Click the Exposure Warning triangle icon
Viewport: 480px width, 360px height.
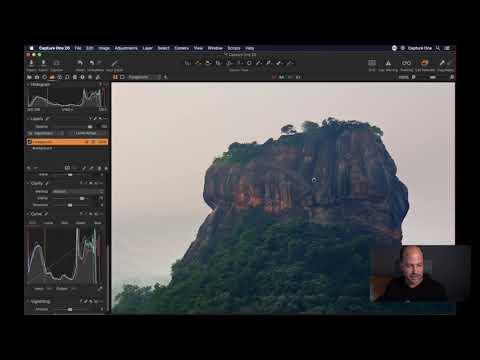[388, 63]
